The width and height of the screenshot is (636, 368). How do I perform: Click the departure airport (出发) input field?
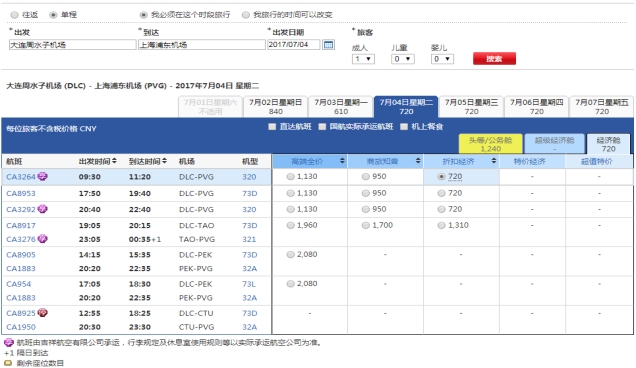click(73, 45)
